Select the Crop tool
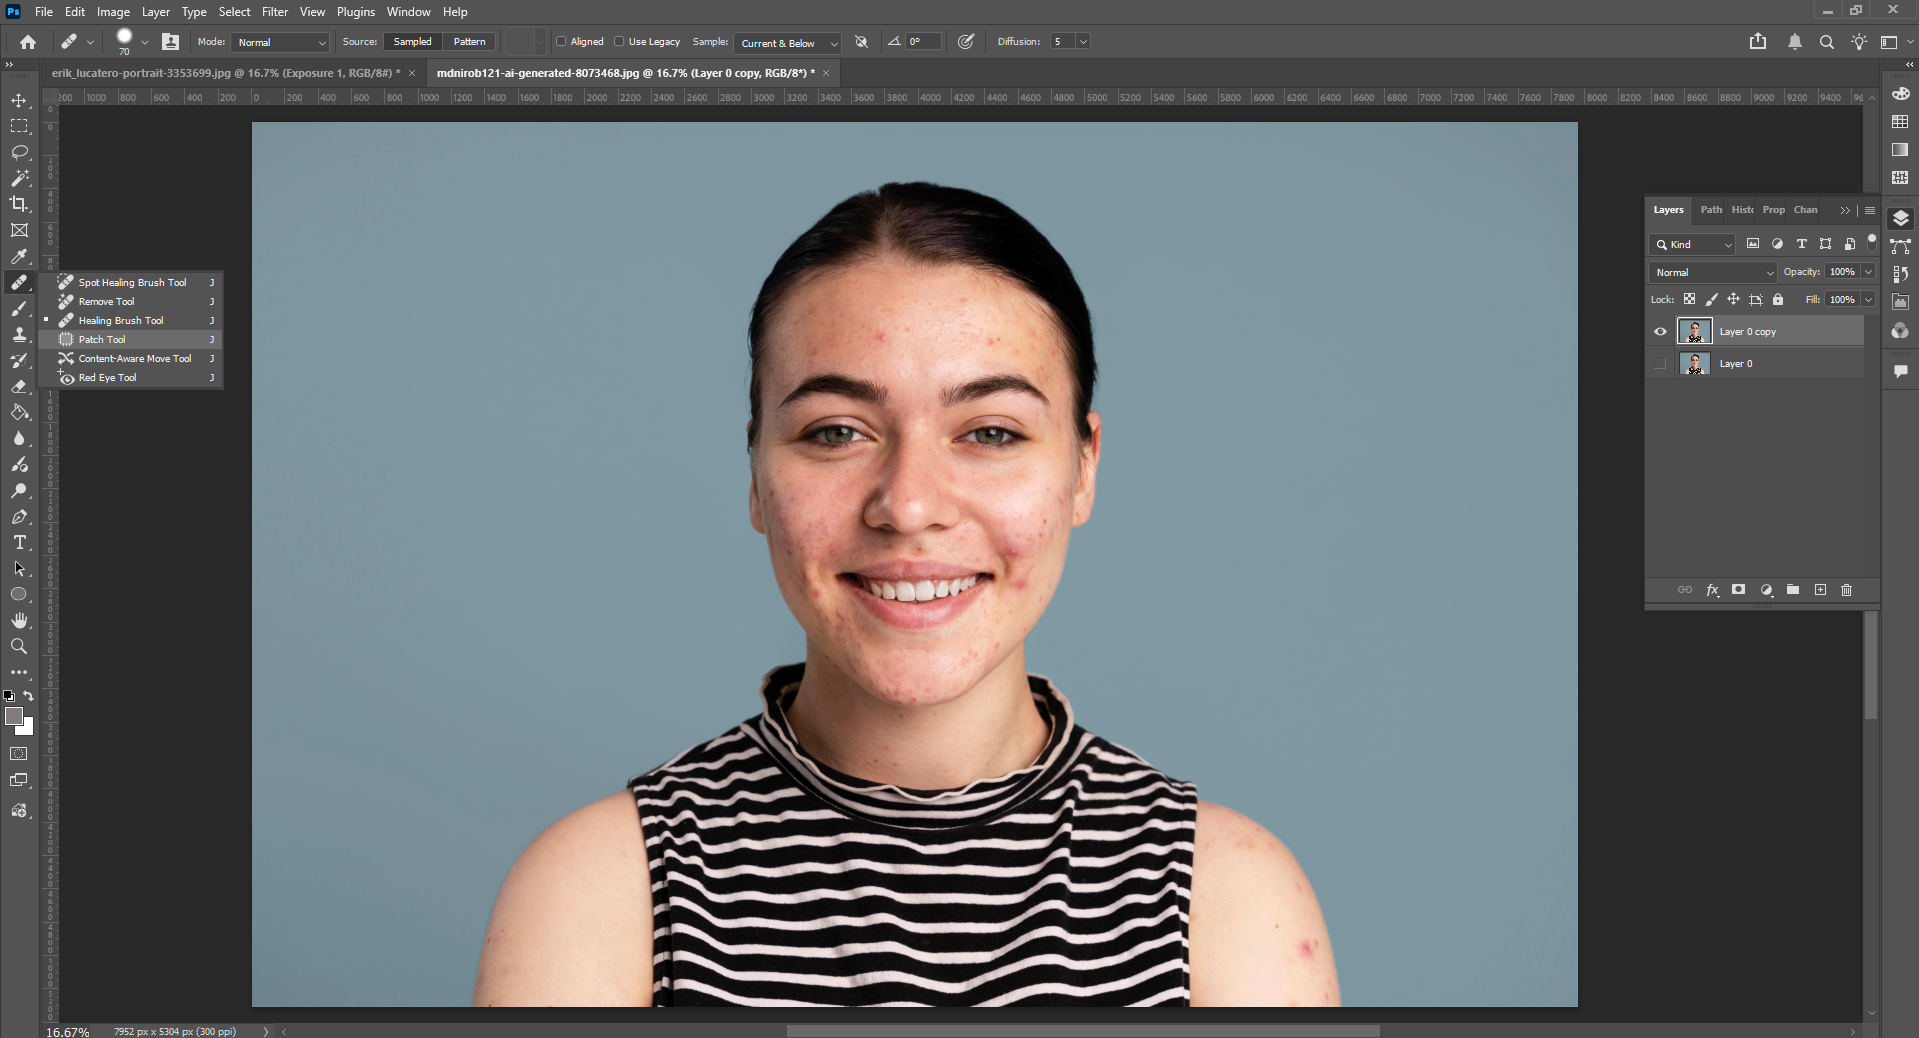Viewport: 1919px width, 1038px height. 19,204
